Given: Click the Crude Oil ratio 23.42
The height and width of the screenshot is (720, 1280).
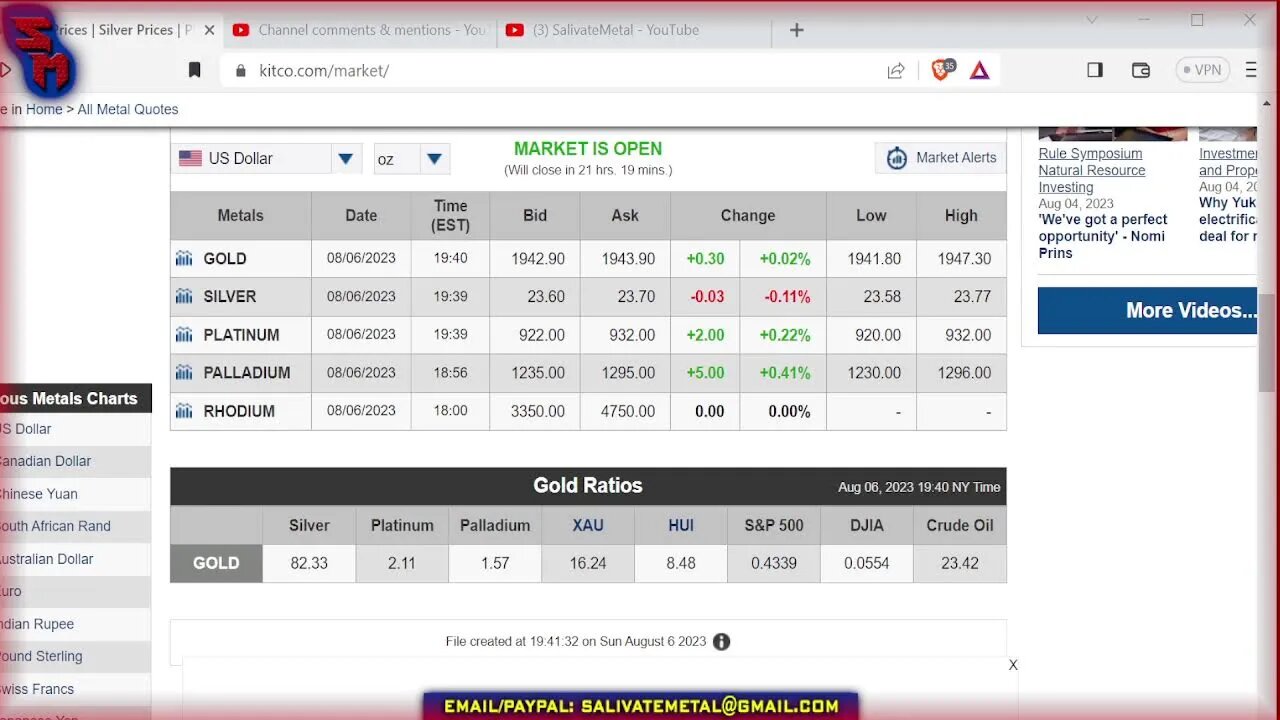Looking at the screenshot, I should coord(960,563).
